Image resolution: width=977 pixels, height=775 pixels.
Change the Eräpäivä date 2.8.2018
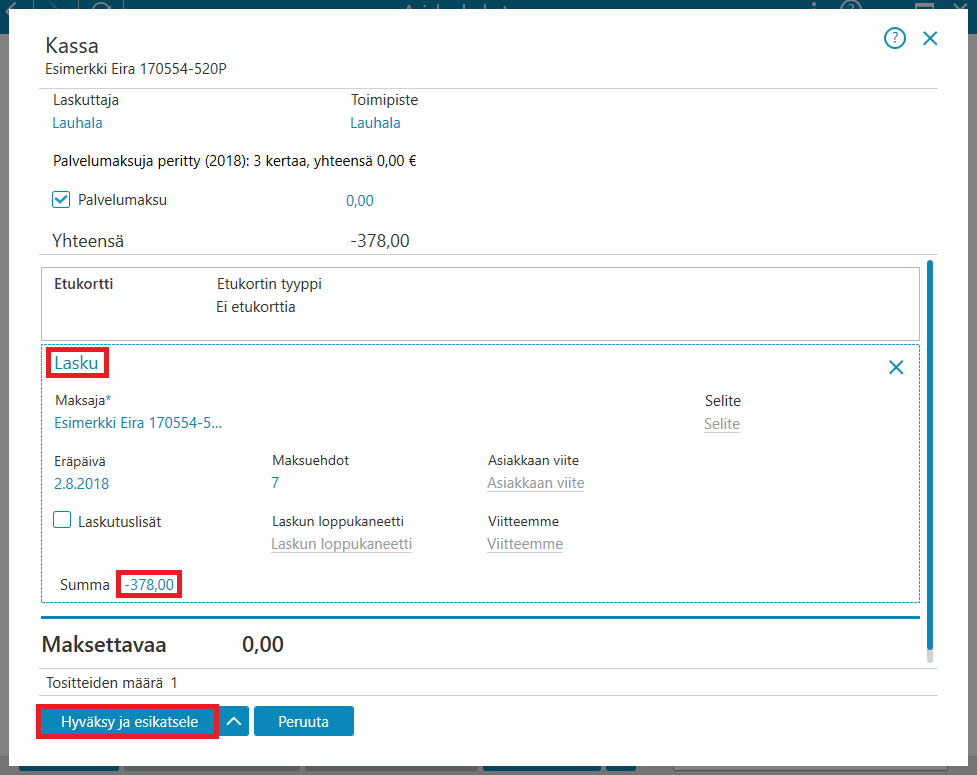pyautogui.click(x=82, y=483)
